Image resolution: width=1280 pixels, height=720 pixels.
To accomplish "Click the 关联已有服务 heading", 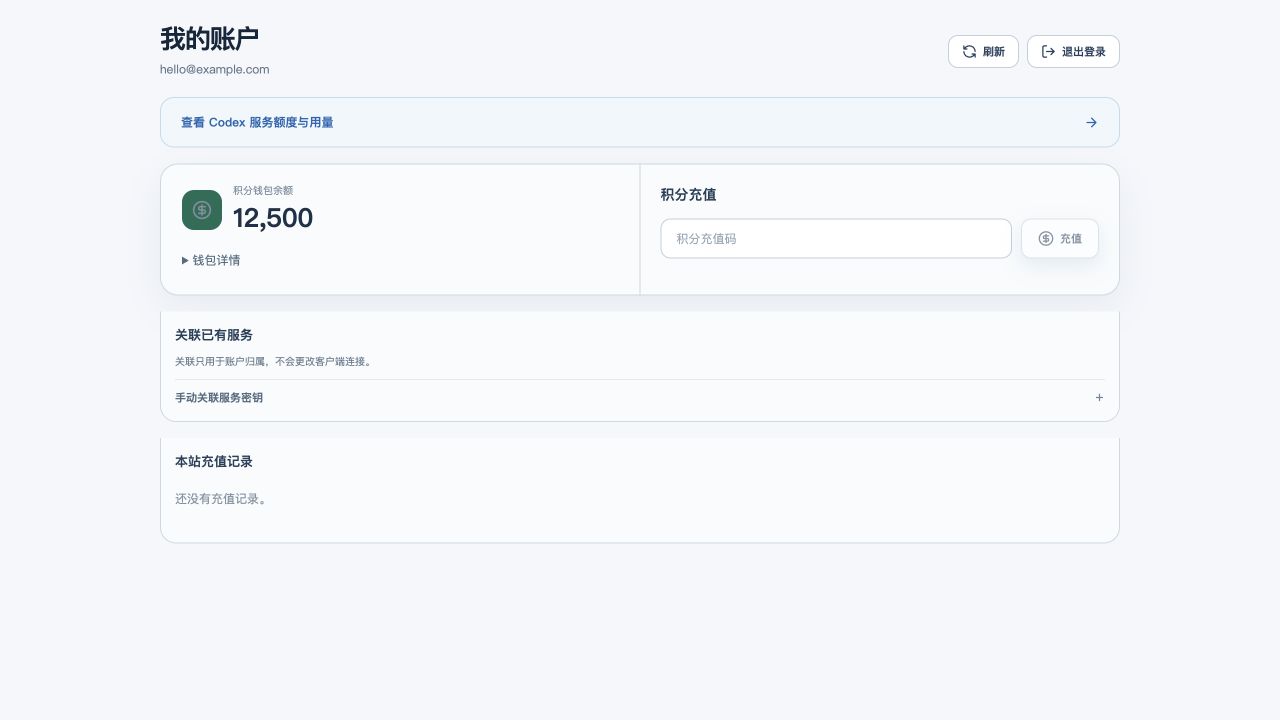I will [x=214, y=335].
